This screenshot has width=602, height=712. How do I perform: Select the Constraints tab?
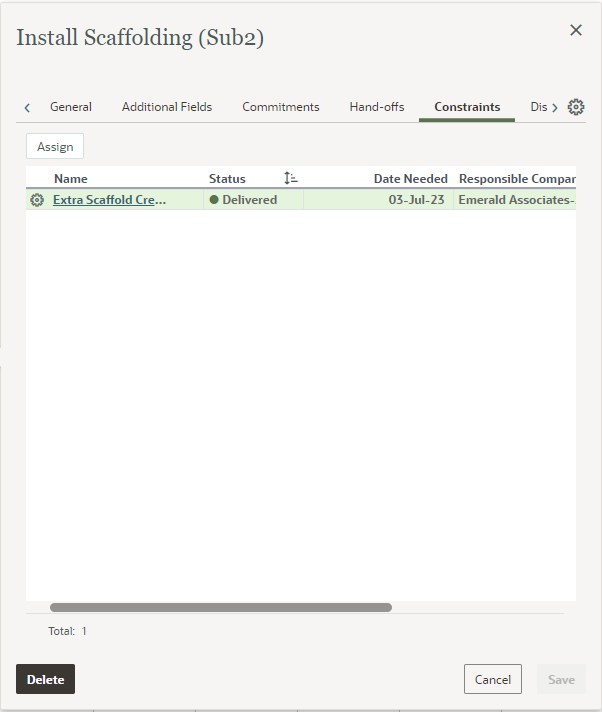(x=467, y=107)
